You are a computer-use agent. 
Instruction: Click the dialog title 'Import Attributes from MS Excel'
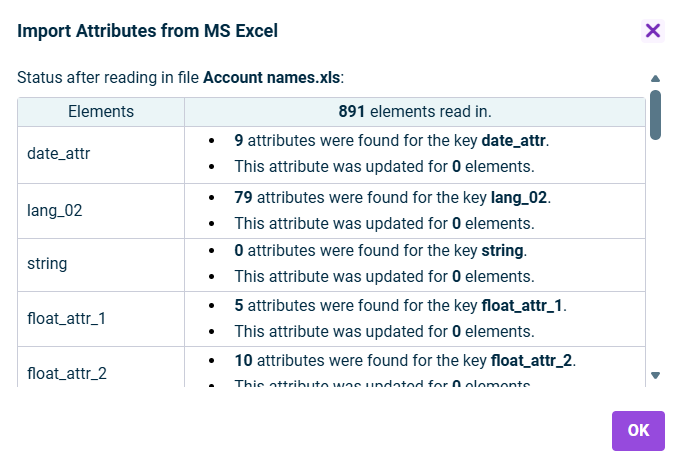tap(148, 31)
